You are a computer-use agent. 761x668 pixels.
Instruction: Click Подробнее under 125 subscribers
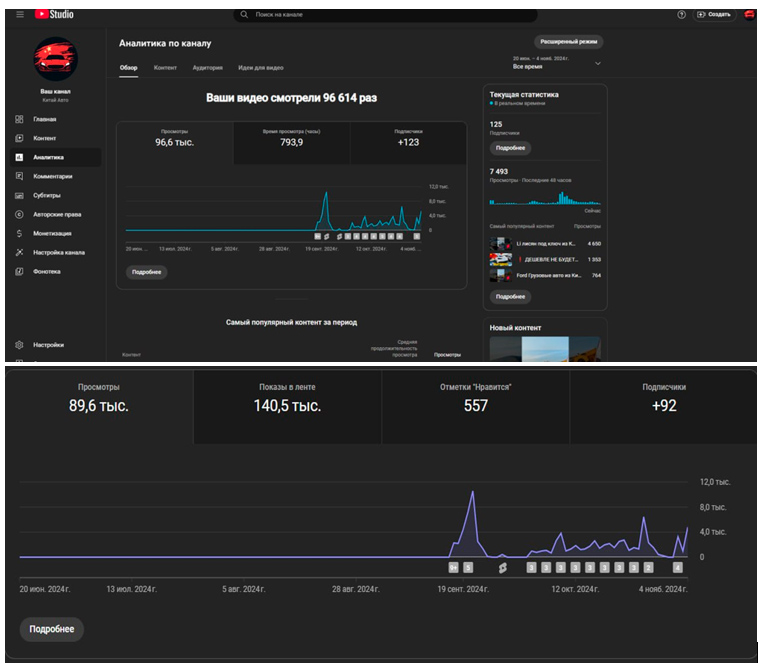[x=510, y=148]
